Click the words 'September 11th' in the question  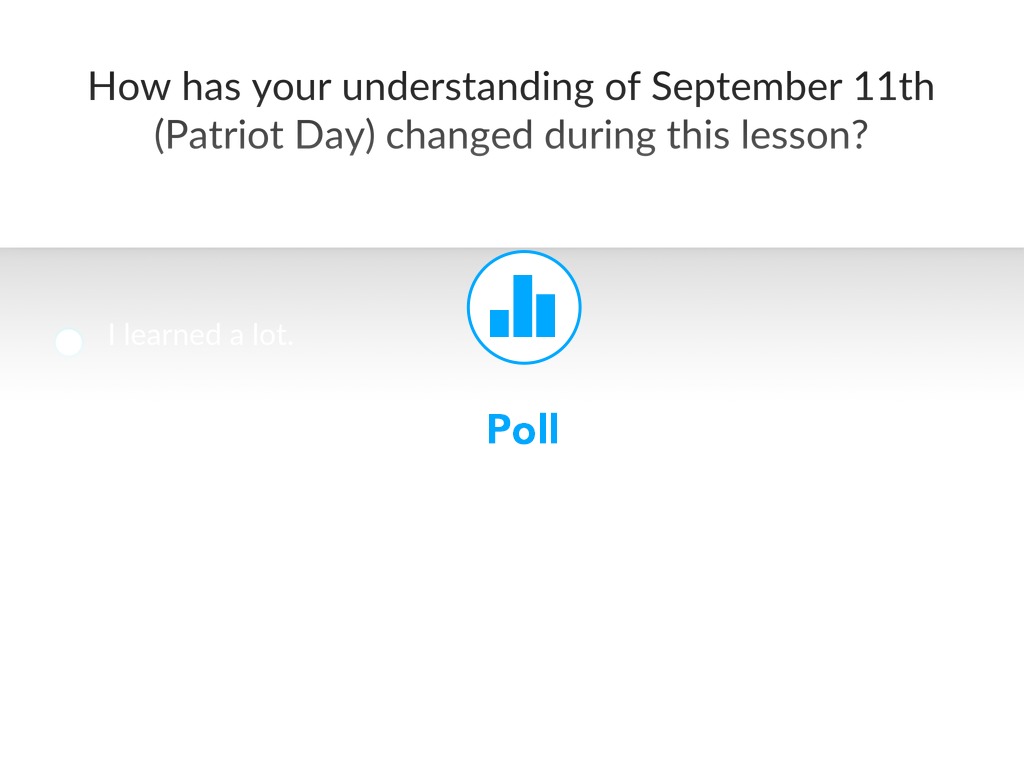(793, 87)
